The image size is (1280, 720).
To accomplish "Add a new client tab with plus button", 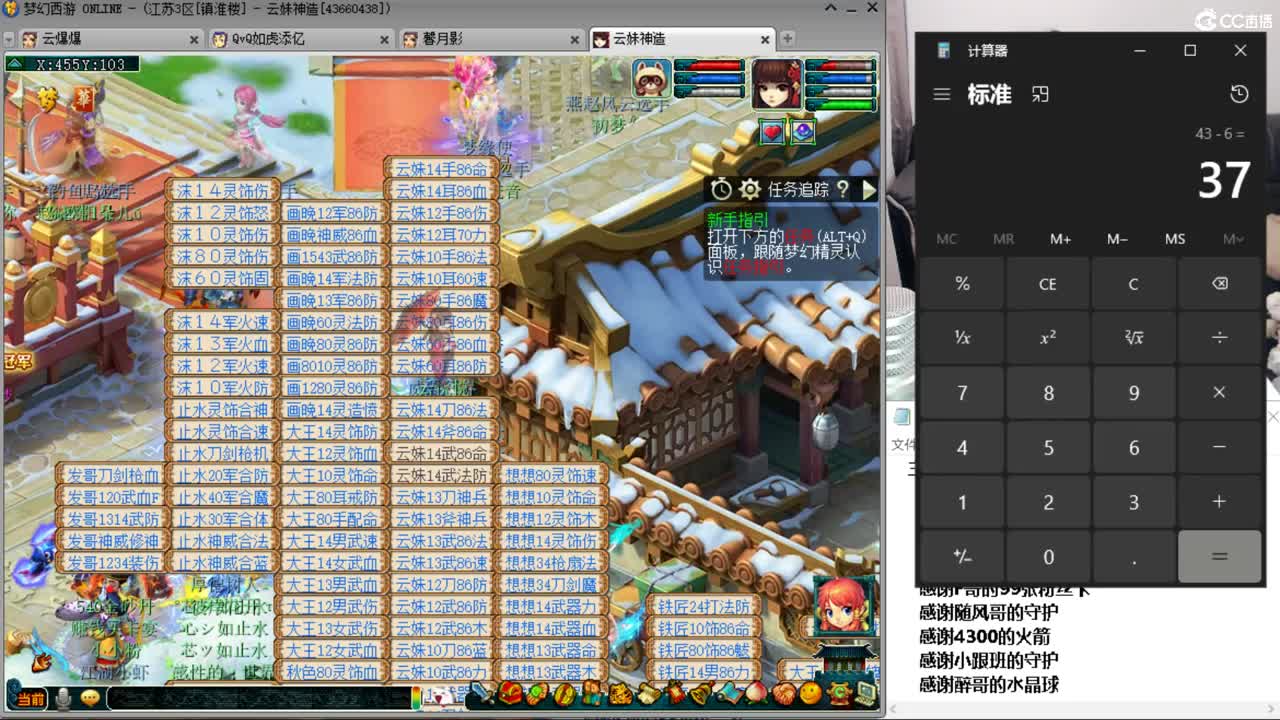I will (x=787, y=39).
